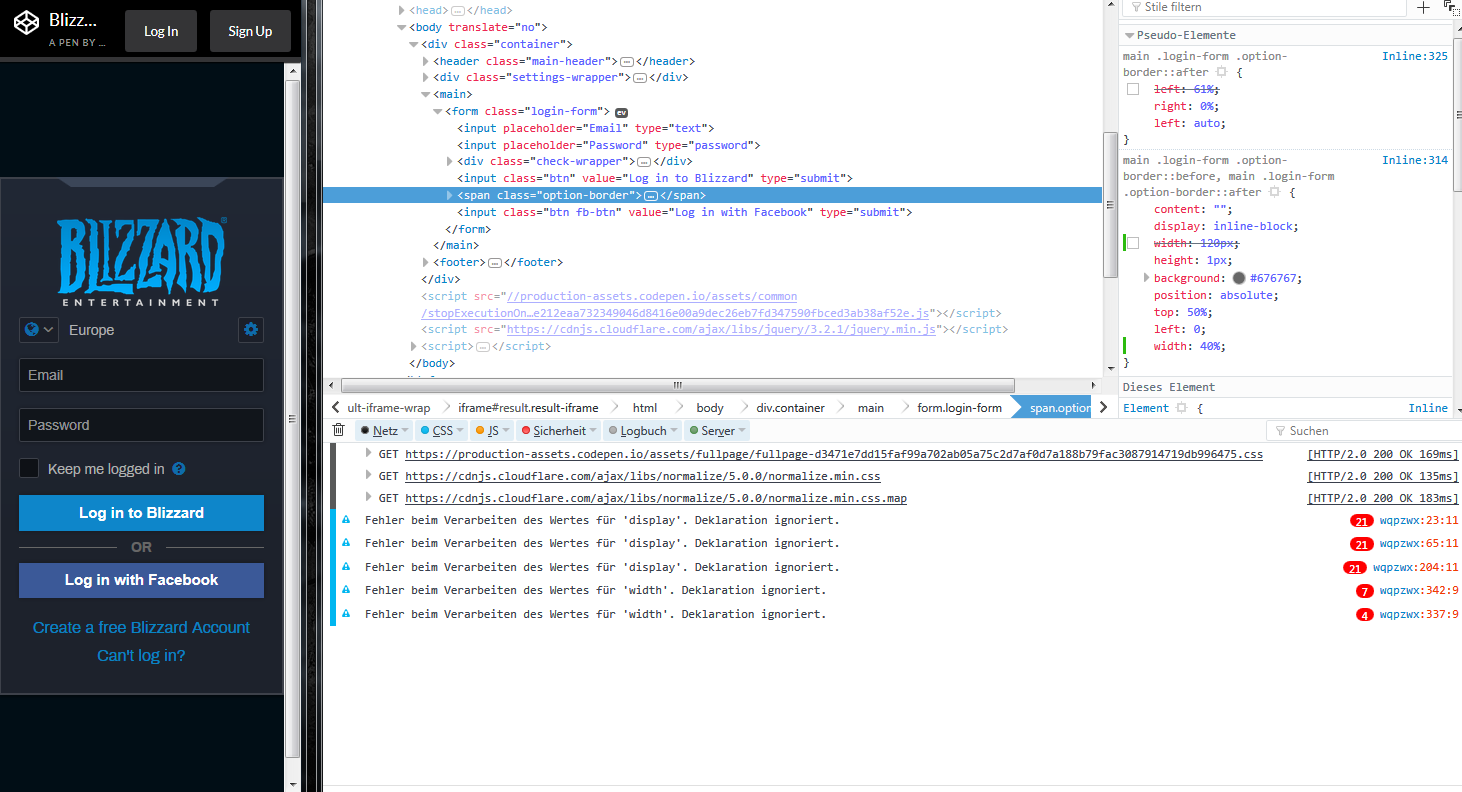The width and height of the screenshot is (1462, 792).
Task: Click Log in to Blizzard button
Action: point(141,513)
